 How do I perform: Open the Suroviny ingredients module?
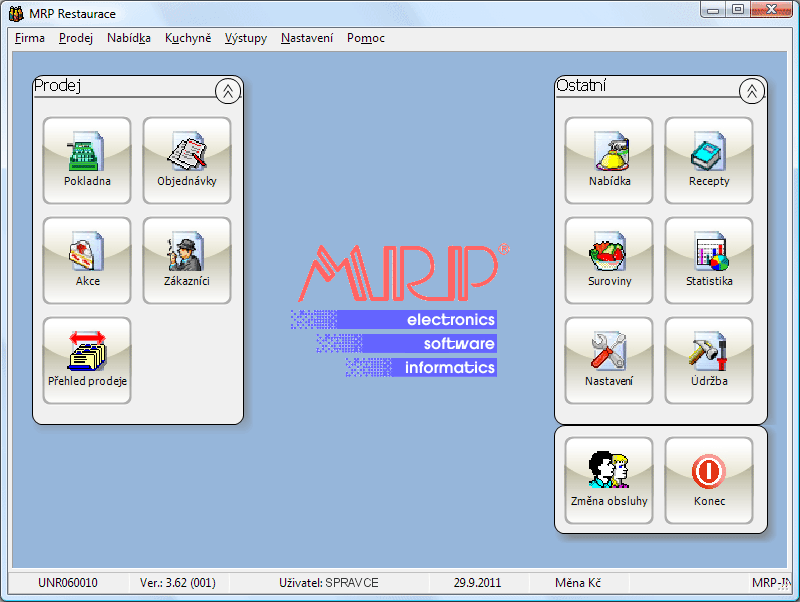point(609,261)
